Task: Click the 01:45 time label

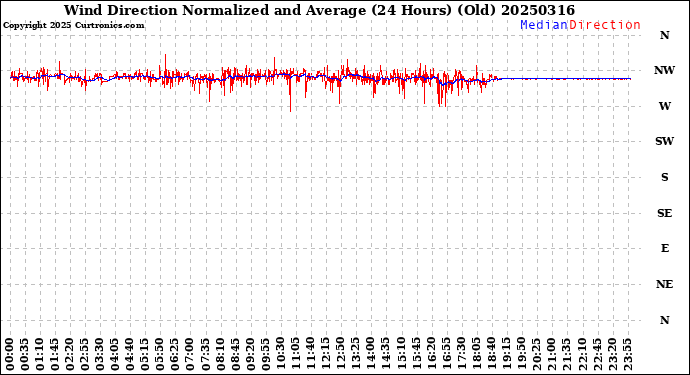Action: [x=55, y=355]
